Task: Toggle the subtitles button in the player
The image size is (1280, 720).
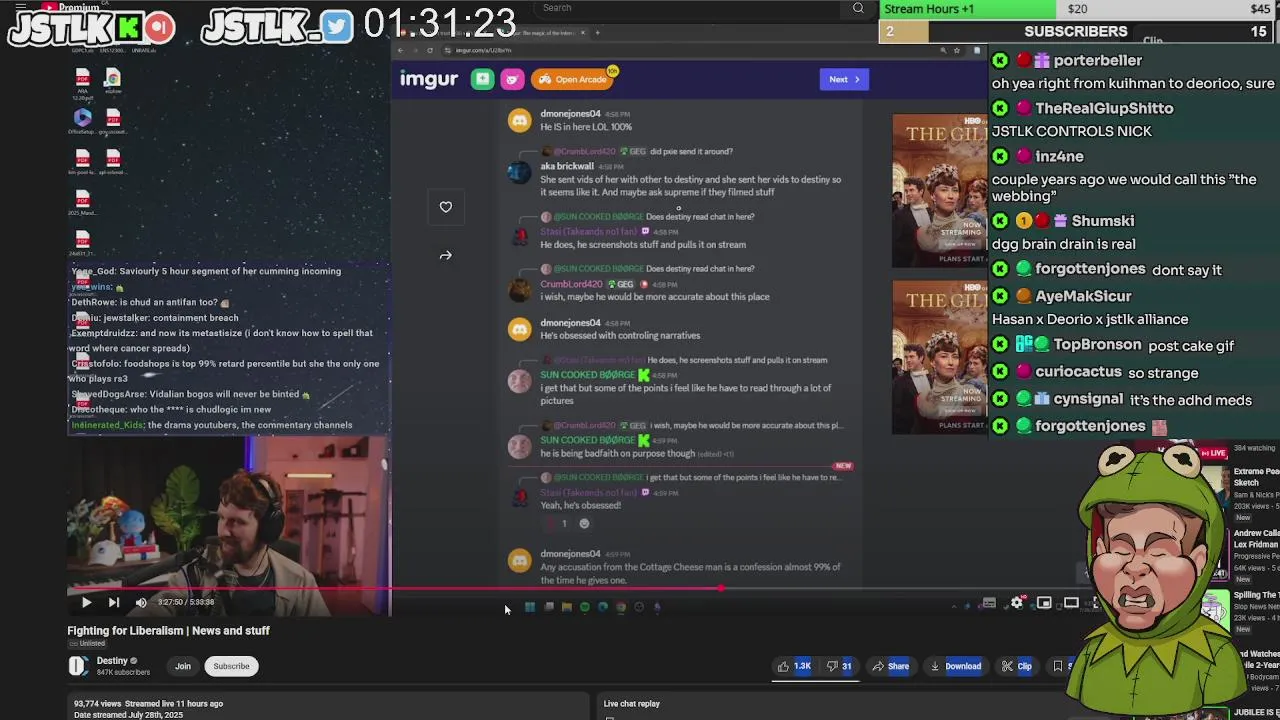Action: click(989, 602)
